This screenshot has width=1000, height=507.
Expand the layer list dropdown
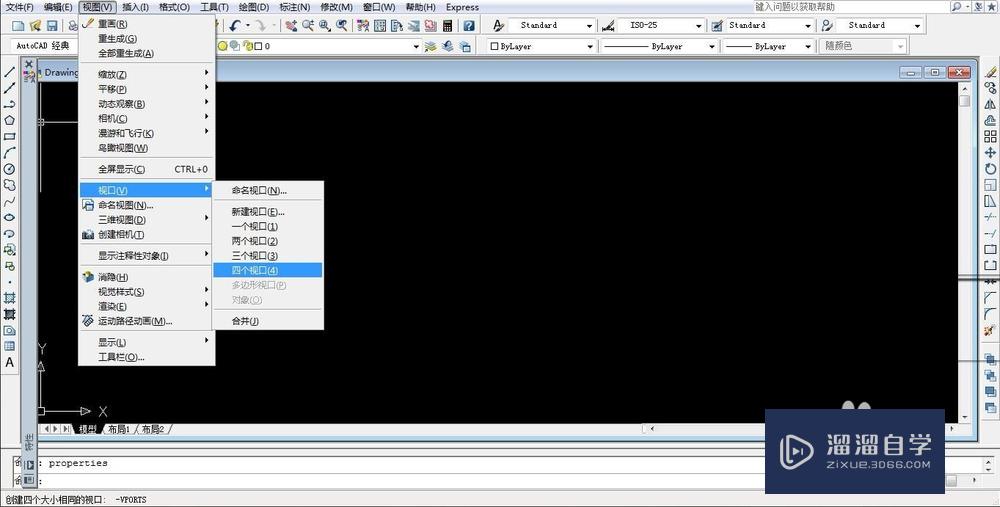(416, 46)
